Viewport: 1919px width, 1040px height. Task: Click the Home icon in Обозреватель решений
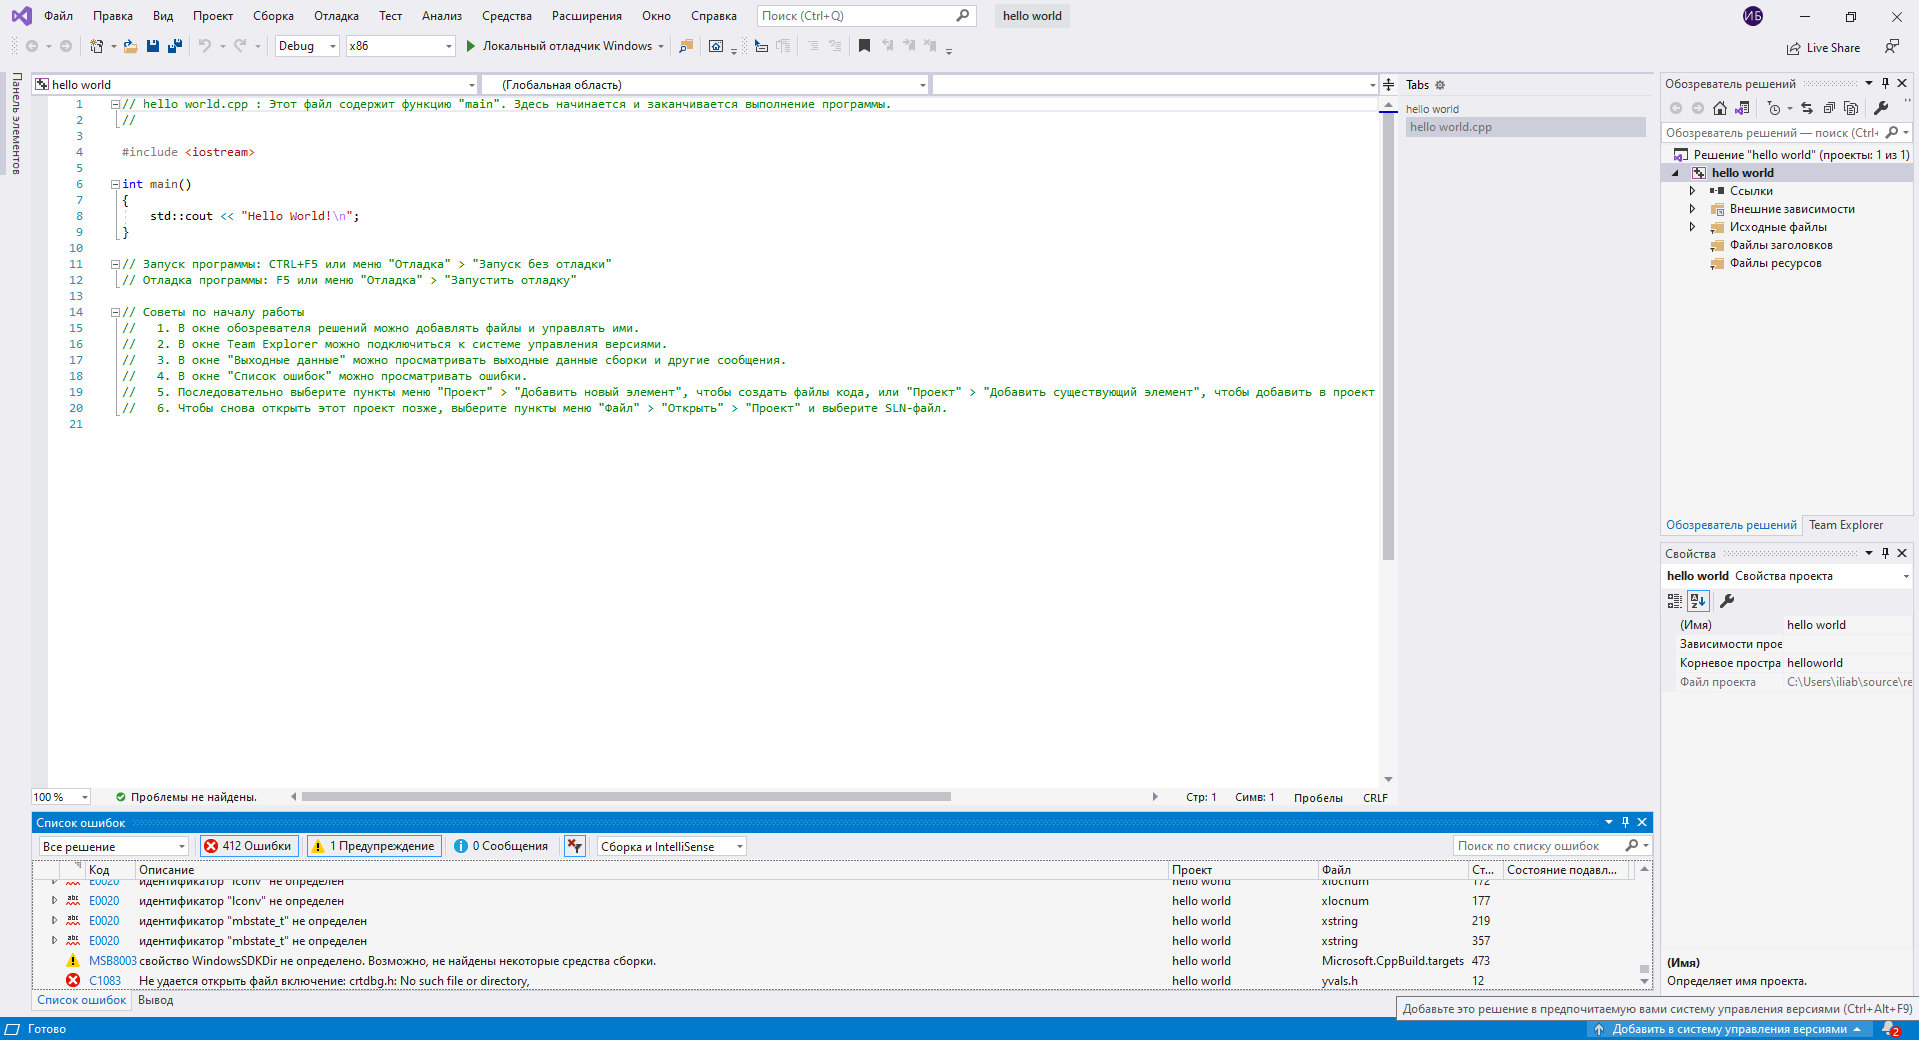click(1720, 108)
